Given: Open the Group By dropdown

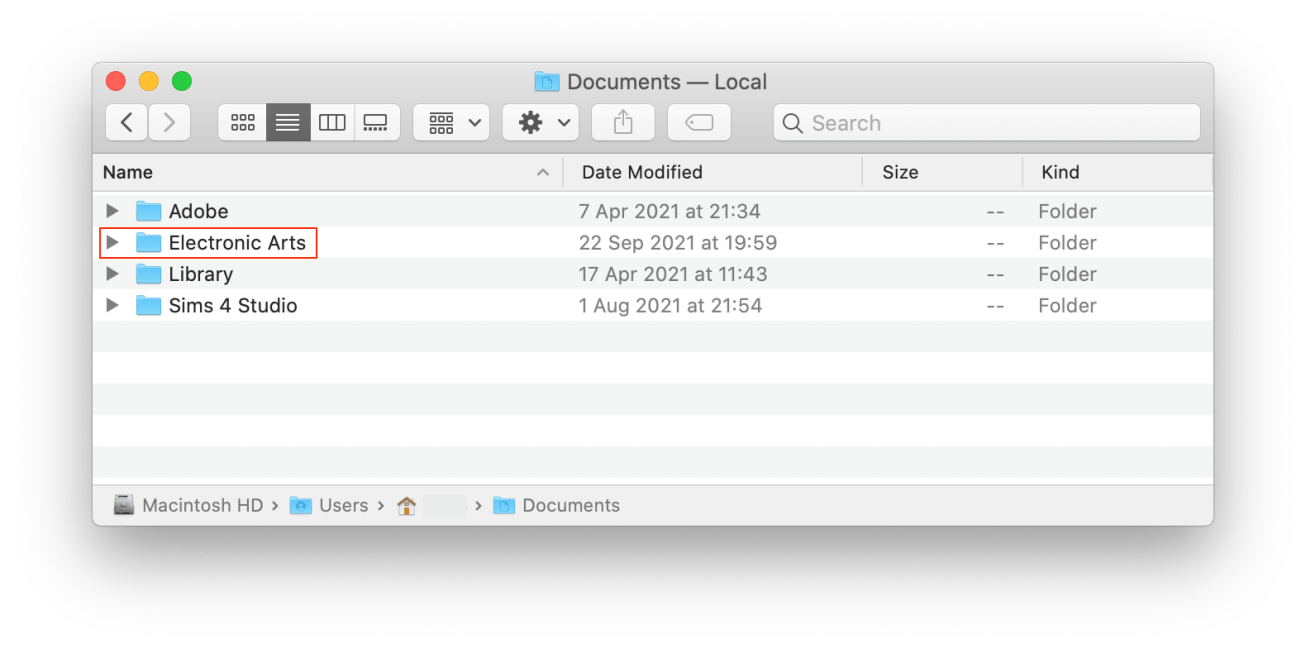Looking at the screenshot, I should click(x=450, y=122).
